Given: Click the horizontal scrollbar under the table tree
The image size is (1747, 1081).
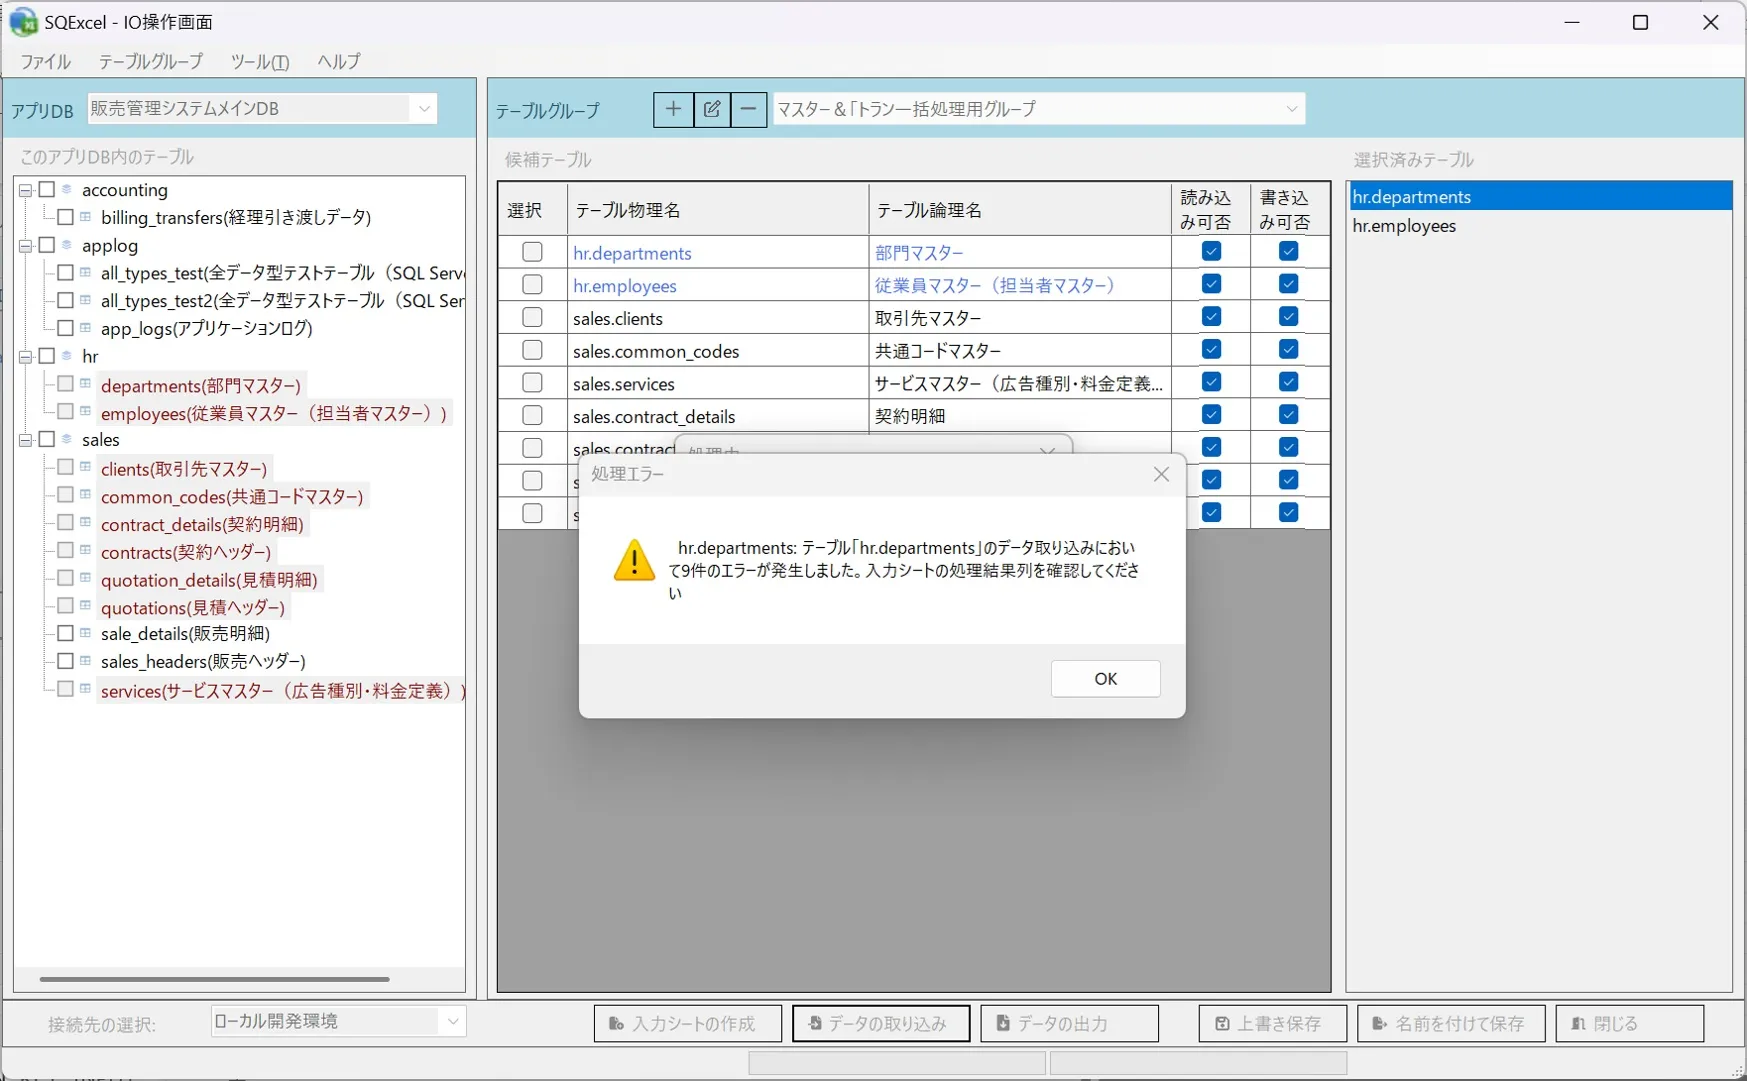Looking at the screenshot, I should (x=215, y=979).
